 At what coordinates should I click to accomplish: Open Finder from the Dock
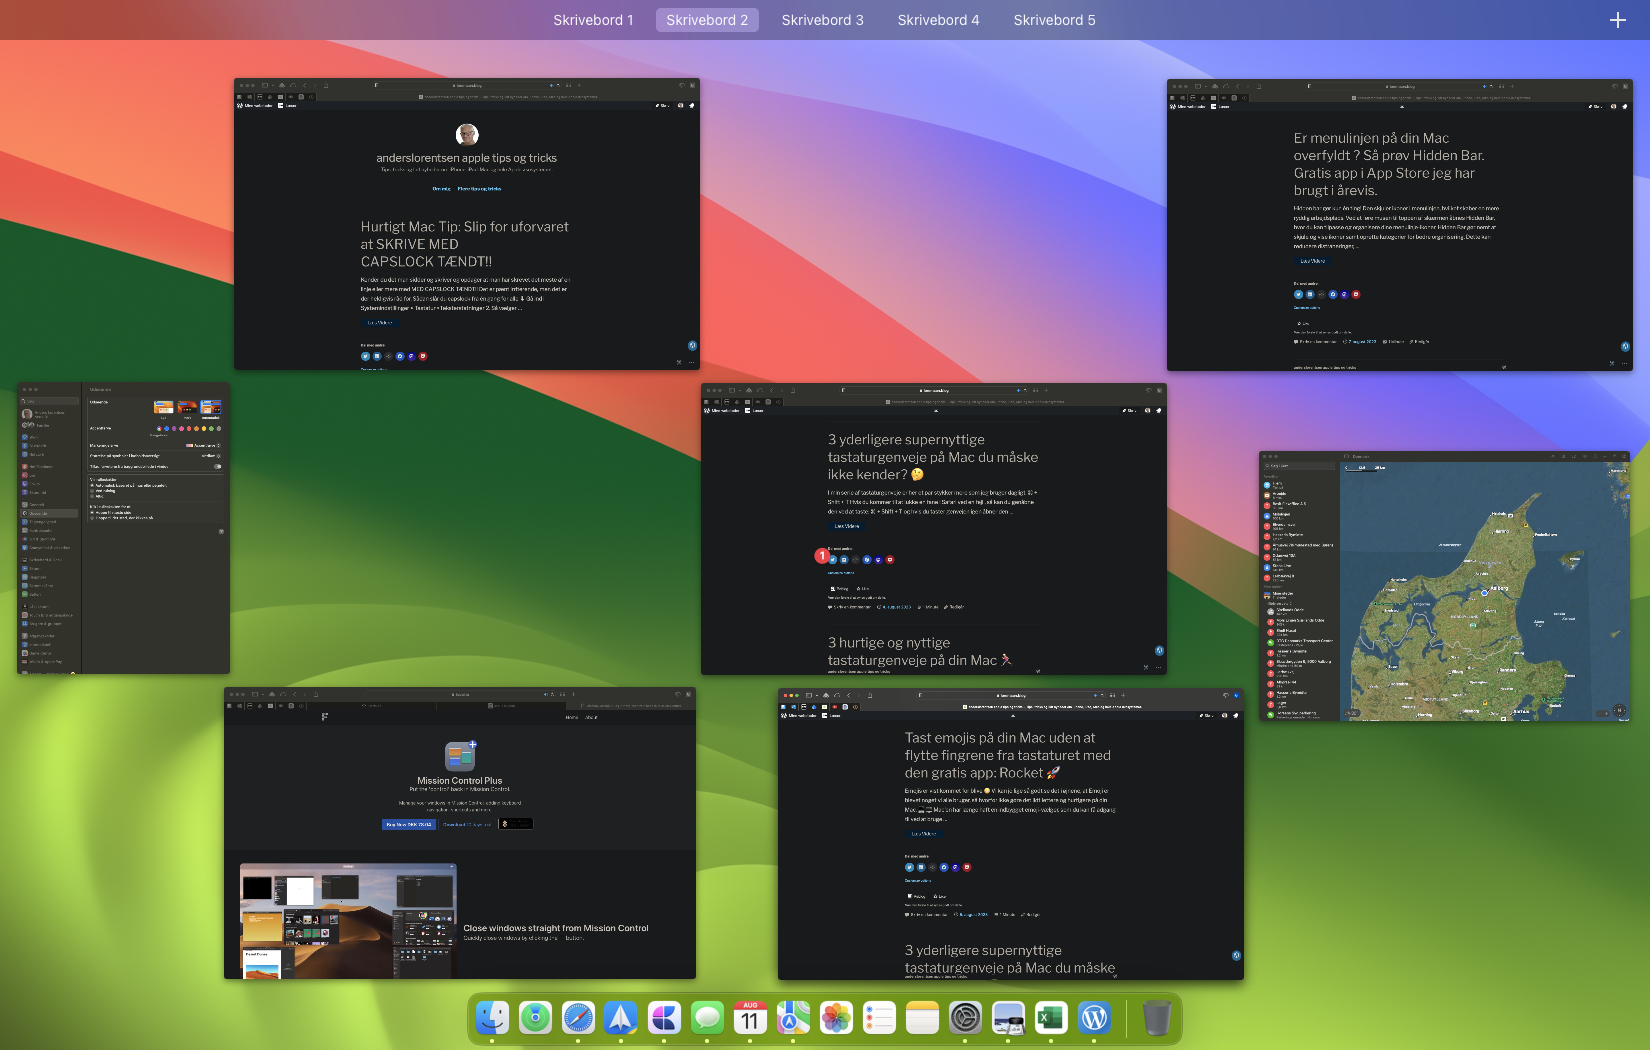coord(492,1018)
